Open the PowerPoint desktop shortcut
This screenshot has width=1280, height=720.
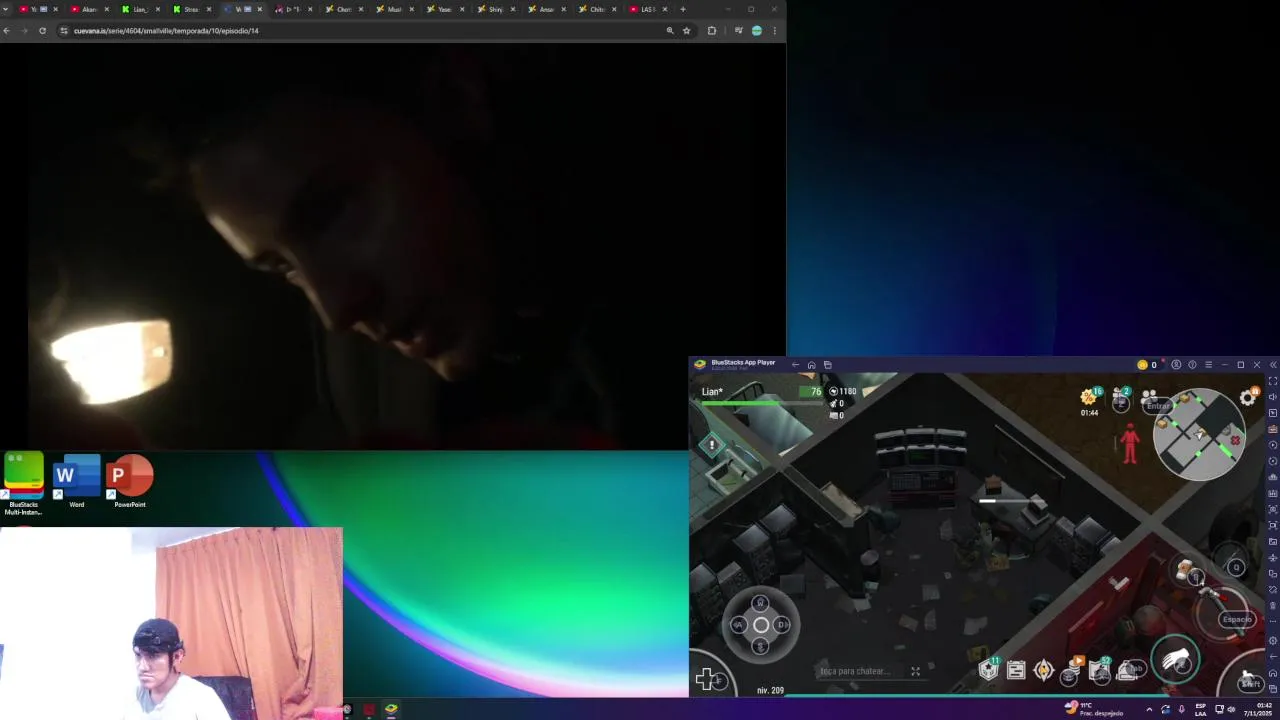click(129, 482)
